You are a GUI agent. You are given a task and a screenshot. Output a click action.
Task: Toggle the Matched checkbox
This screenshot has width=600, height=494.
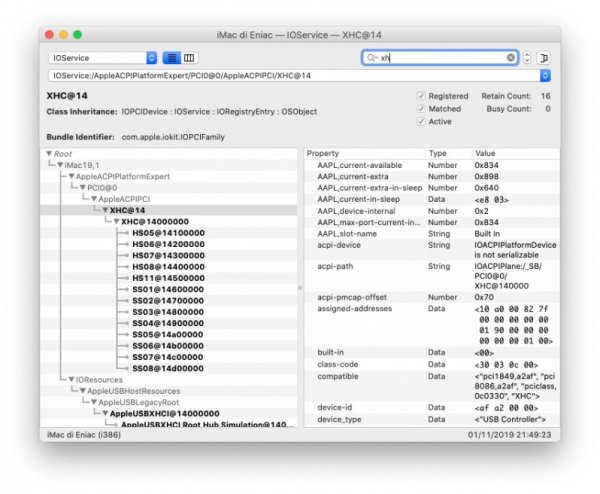(421, 108)
